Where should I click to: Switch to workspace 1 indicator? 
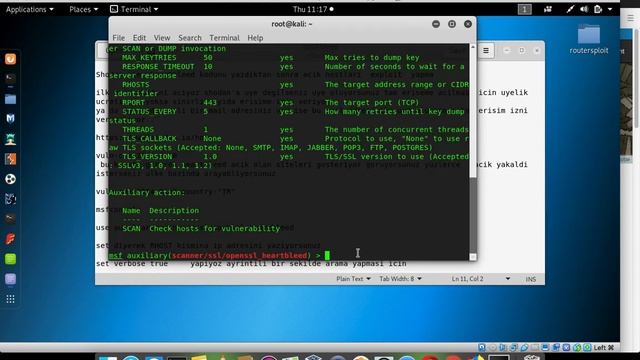[x=524, y=9]
